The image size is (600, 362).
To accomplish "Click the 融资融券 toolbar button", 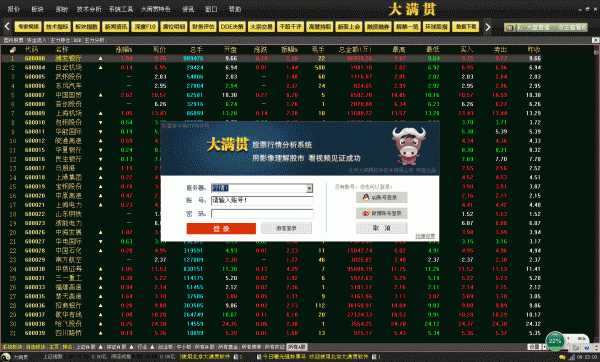I will (x=378, y=26).
